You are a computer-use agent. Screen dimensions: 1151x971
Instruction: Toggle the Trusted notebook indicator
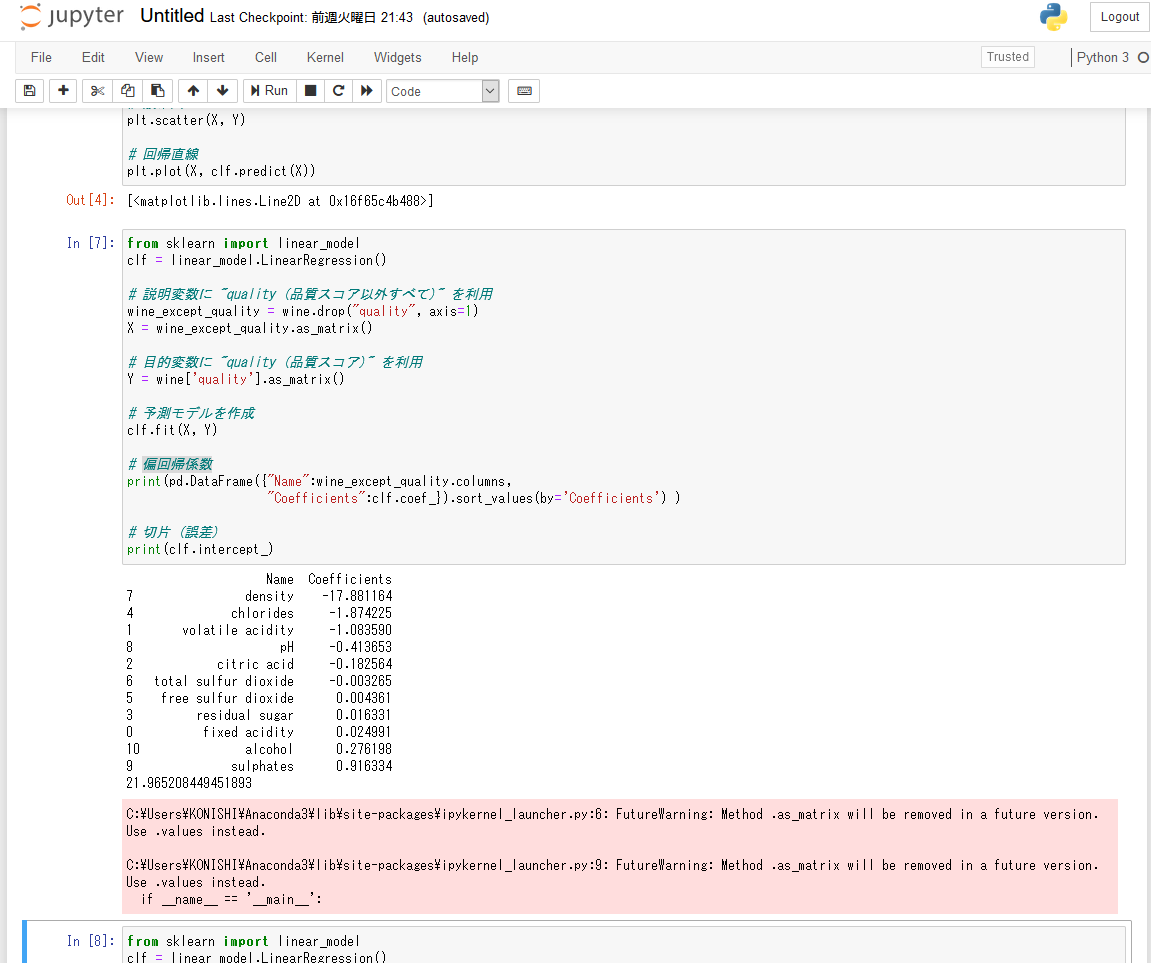coord(1007,57)
